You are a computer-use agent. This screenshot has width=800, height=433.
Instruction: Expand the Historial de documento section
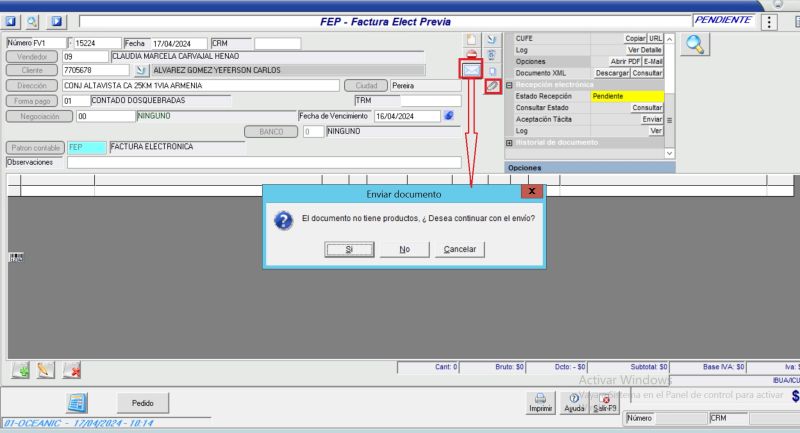[x=509, y=142]
